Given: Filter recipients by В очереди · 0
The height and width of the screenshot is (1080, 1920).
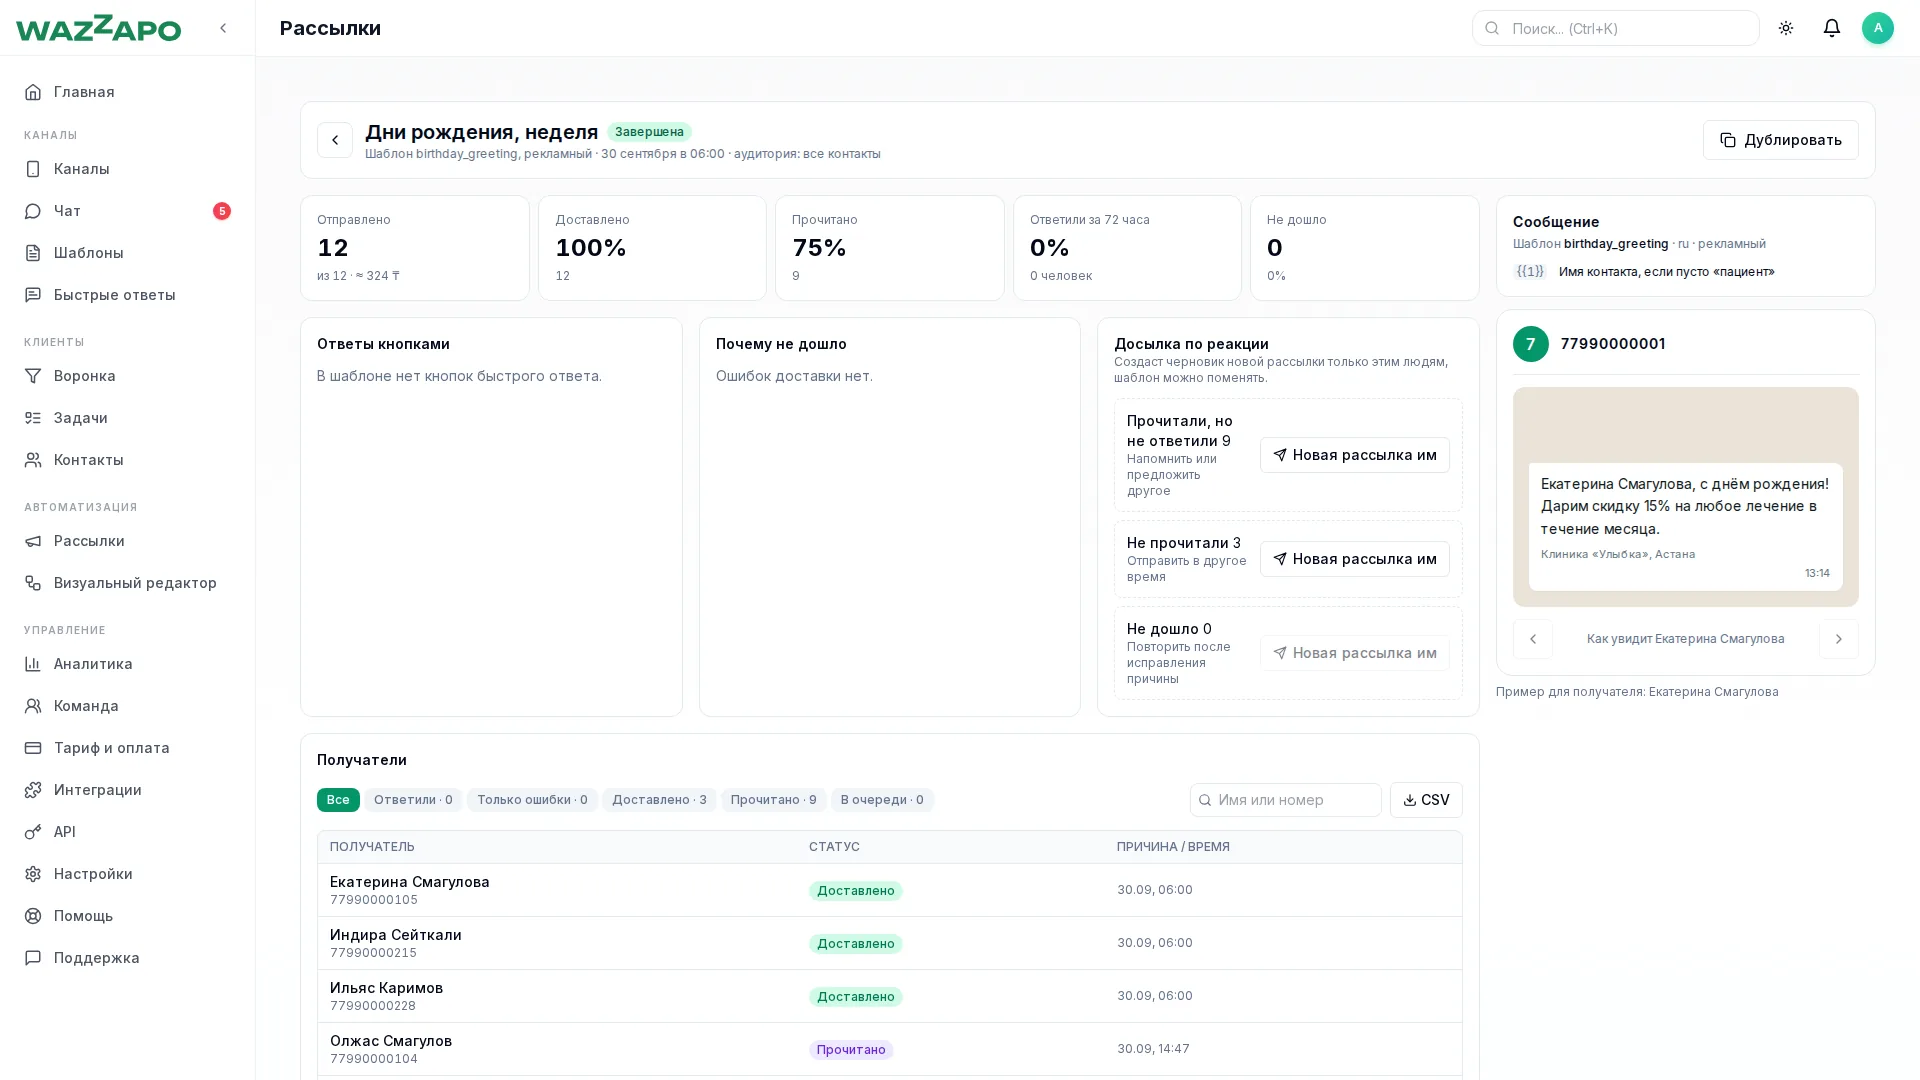Looking at the screenshot, I should (882, 800).
